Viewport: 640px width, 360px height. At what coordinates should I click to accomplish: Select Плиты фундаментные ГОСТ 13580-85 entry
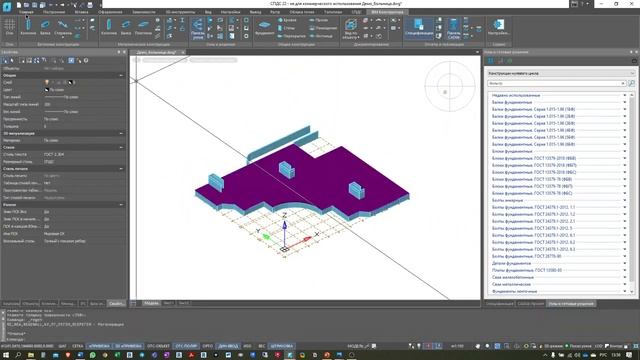point(527,270)
